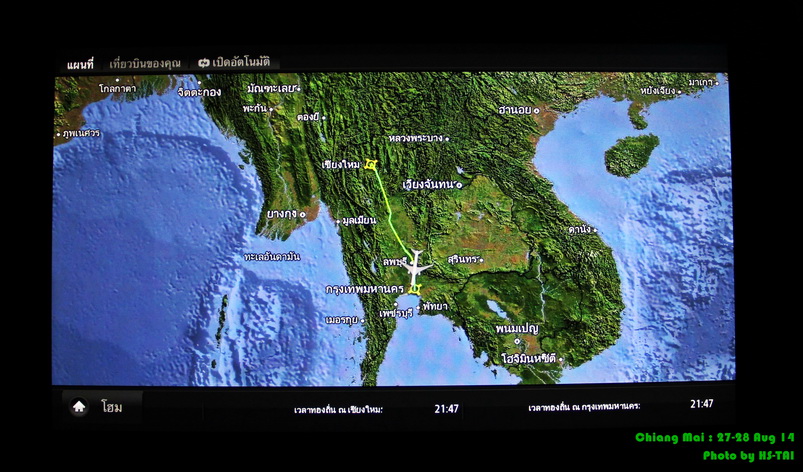Click the auto-play loop icon beside เปิดอัตโนมัติ
Viewport: 803px width, 472px height.
[x=204, y=63]
